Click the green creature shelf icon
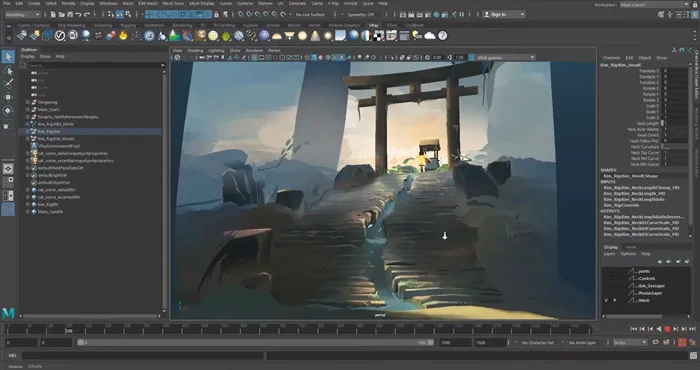Viewport: 700px width, 370px height. coord(226,36)
